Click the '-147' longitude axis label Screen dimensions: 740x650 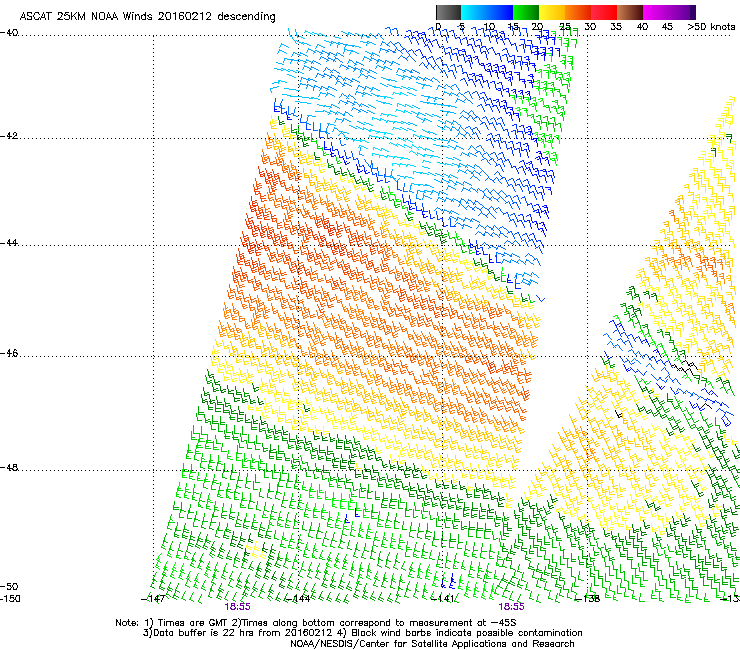click(153, 599)
